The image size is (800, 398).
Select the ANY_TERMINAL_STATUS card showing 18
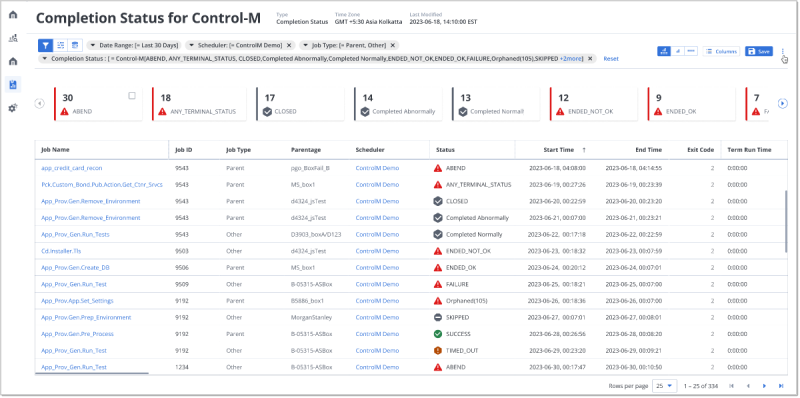(199, 104)
